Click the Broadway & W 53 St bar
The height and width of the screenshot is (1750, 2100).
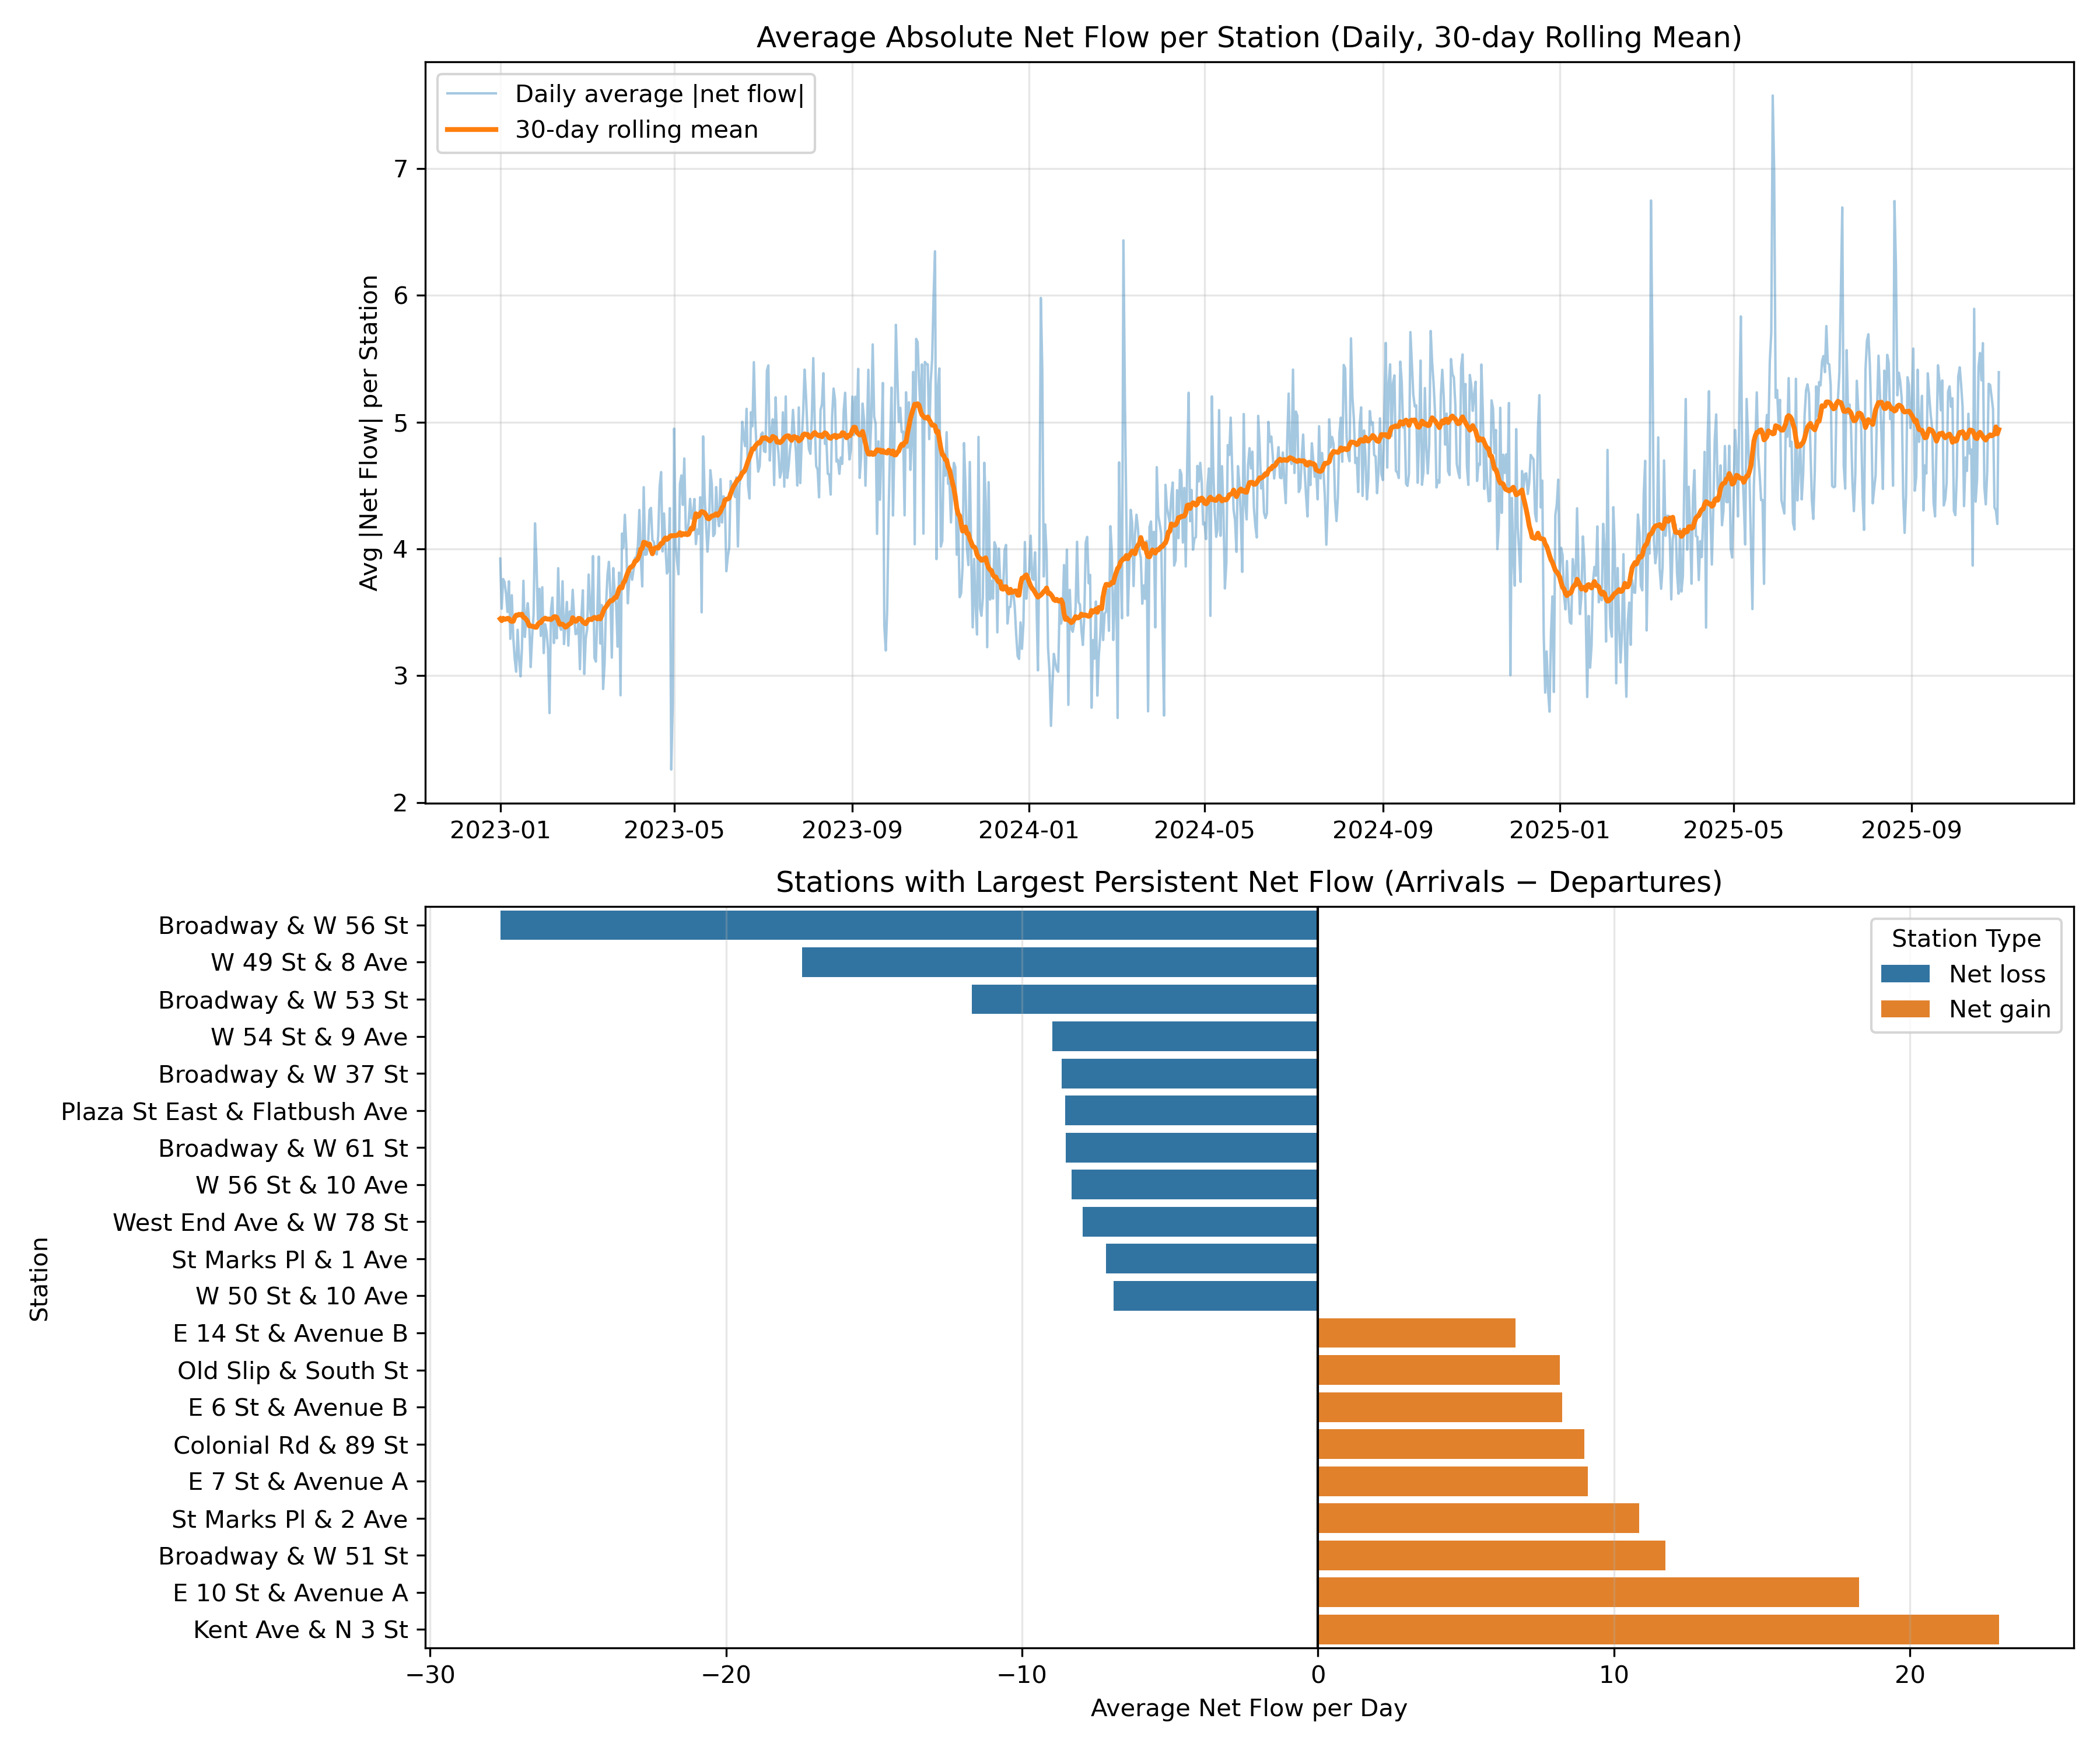(1144, 999)
